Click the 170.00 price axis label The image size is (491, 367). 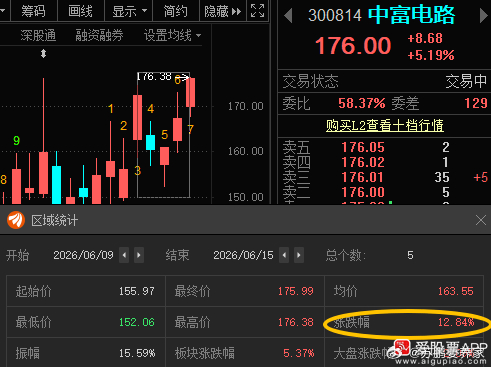pyautogui.click(x=246, y=107)
